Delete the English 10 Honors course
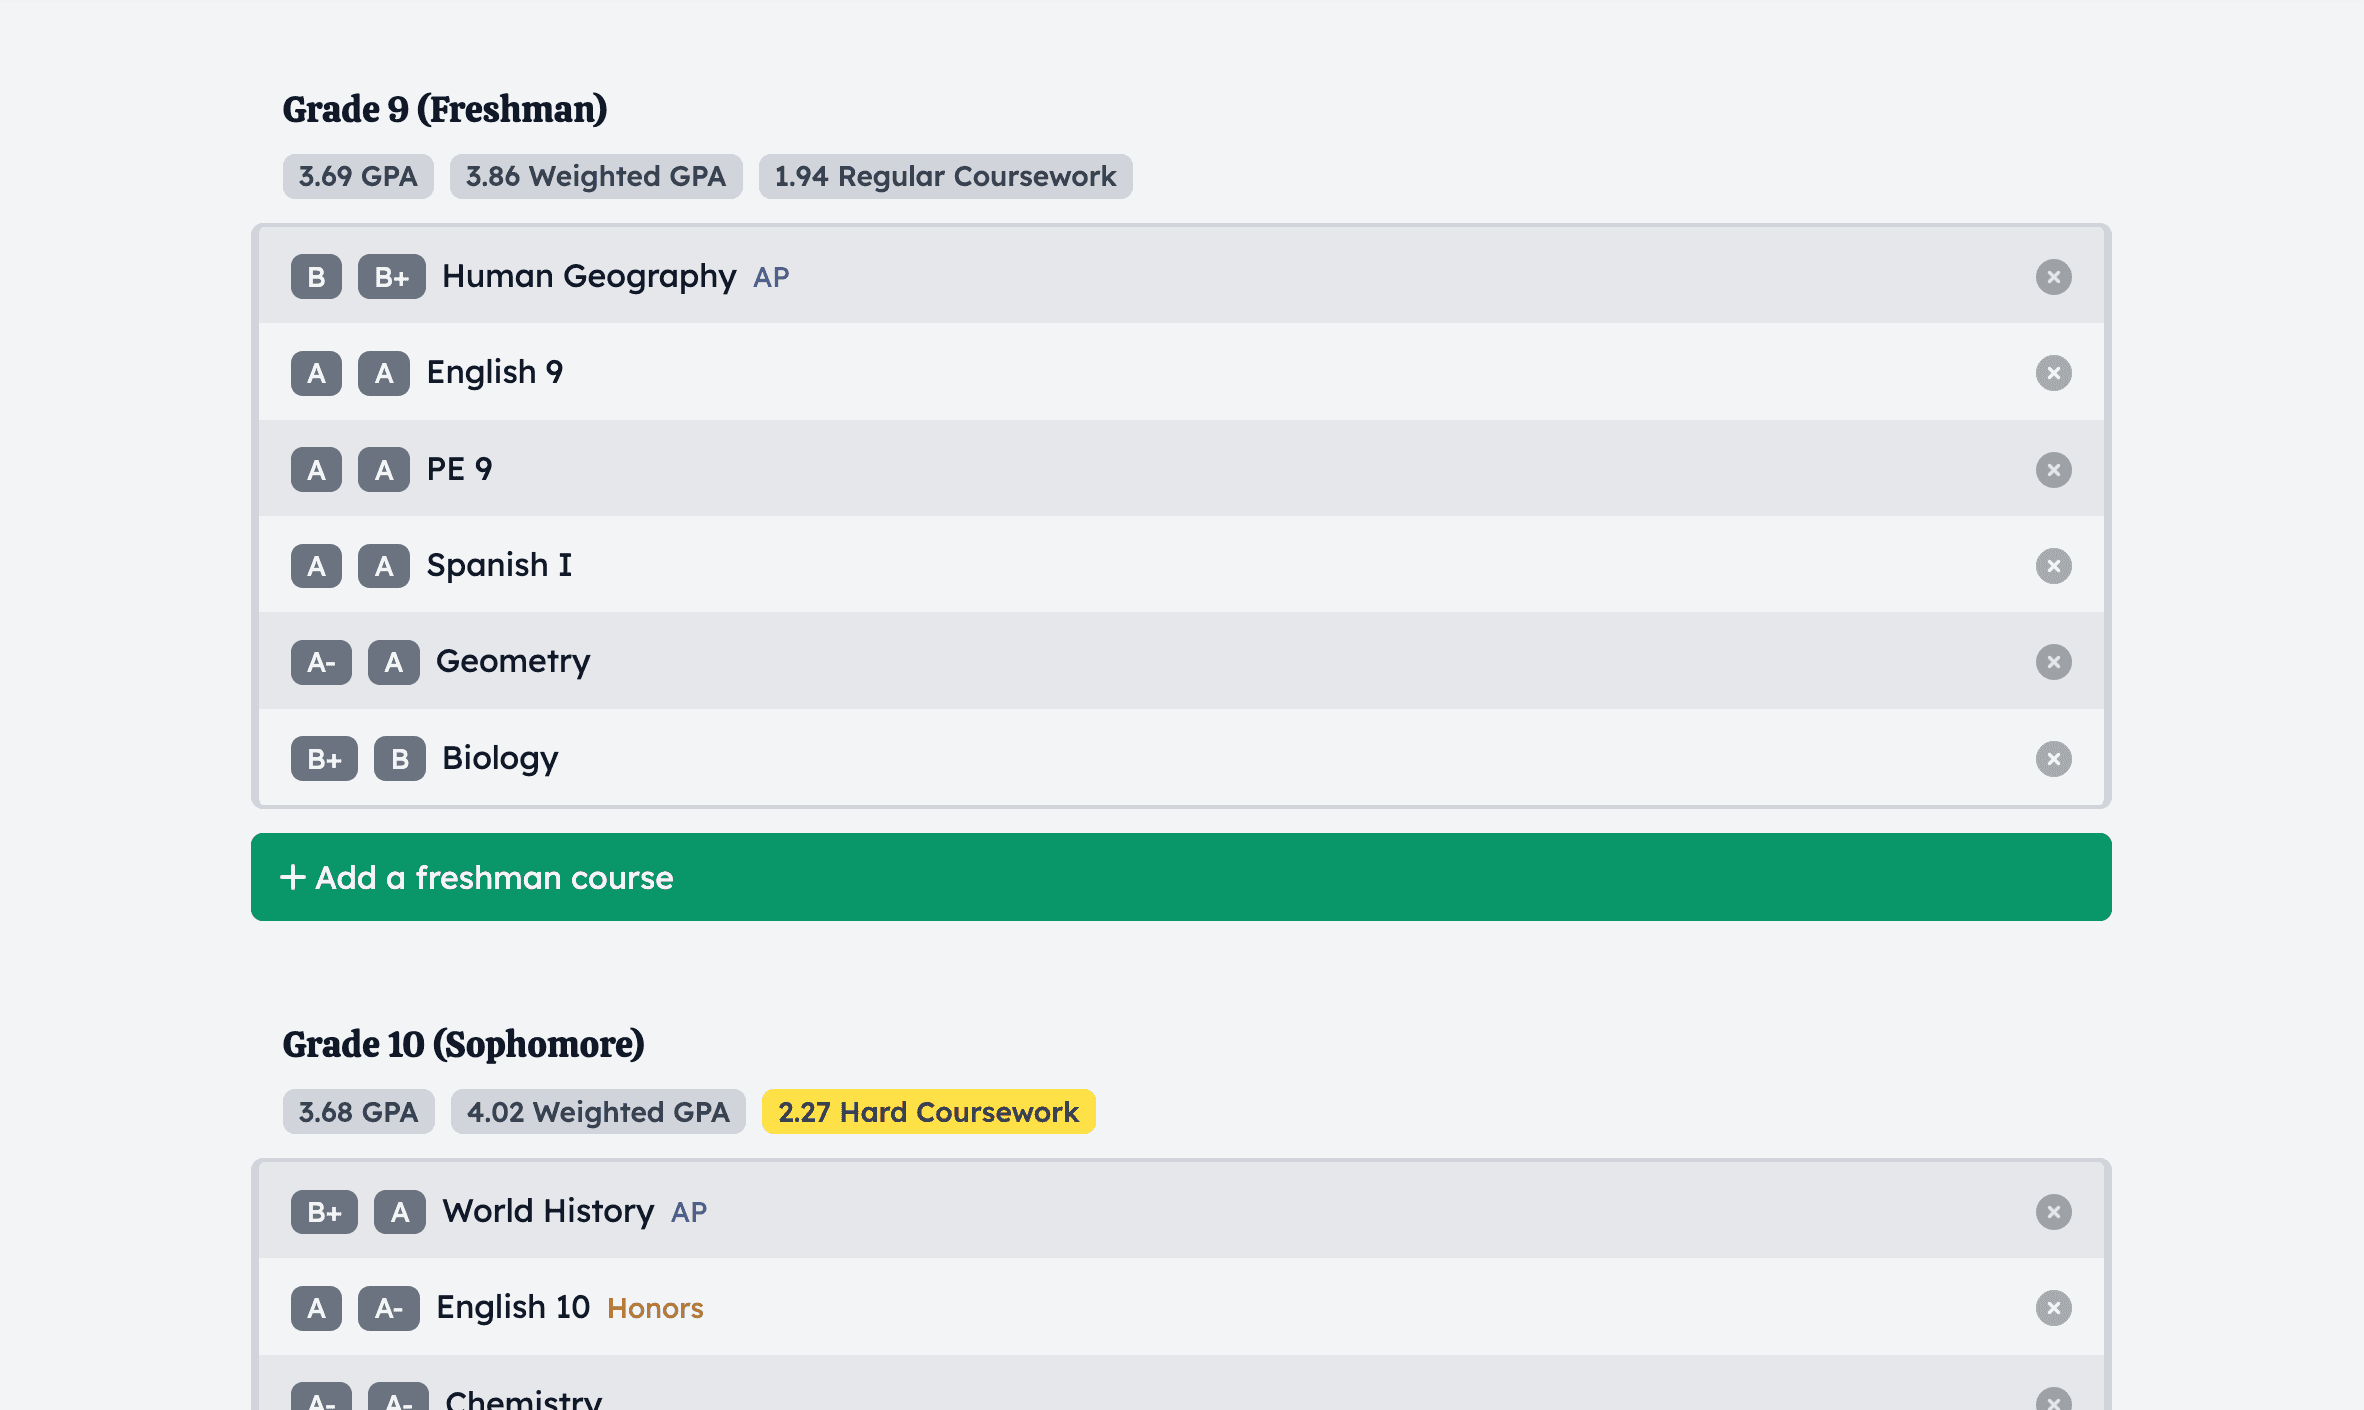 [2053, 1308]
